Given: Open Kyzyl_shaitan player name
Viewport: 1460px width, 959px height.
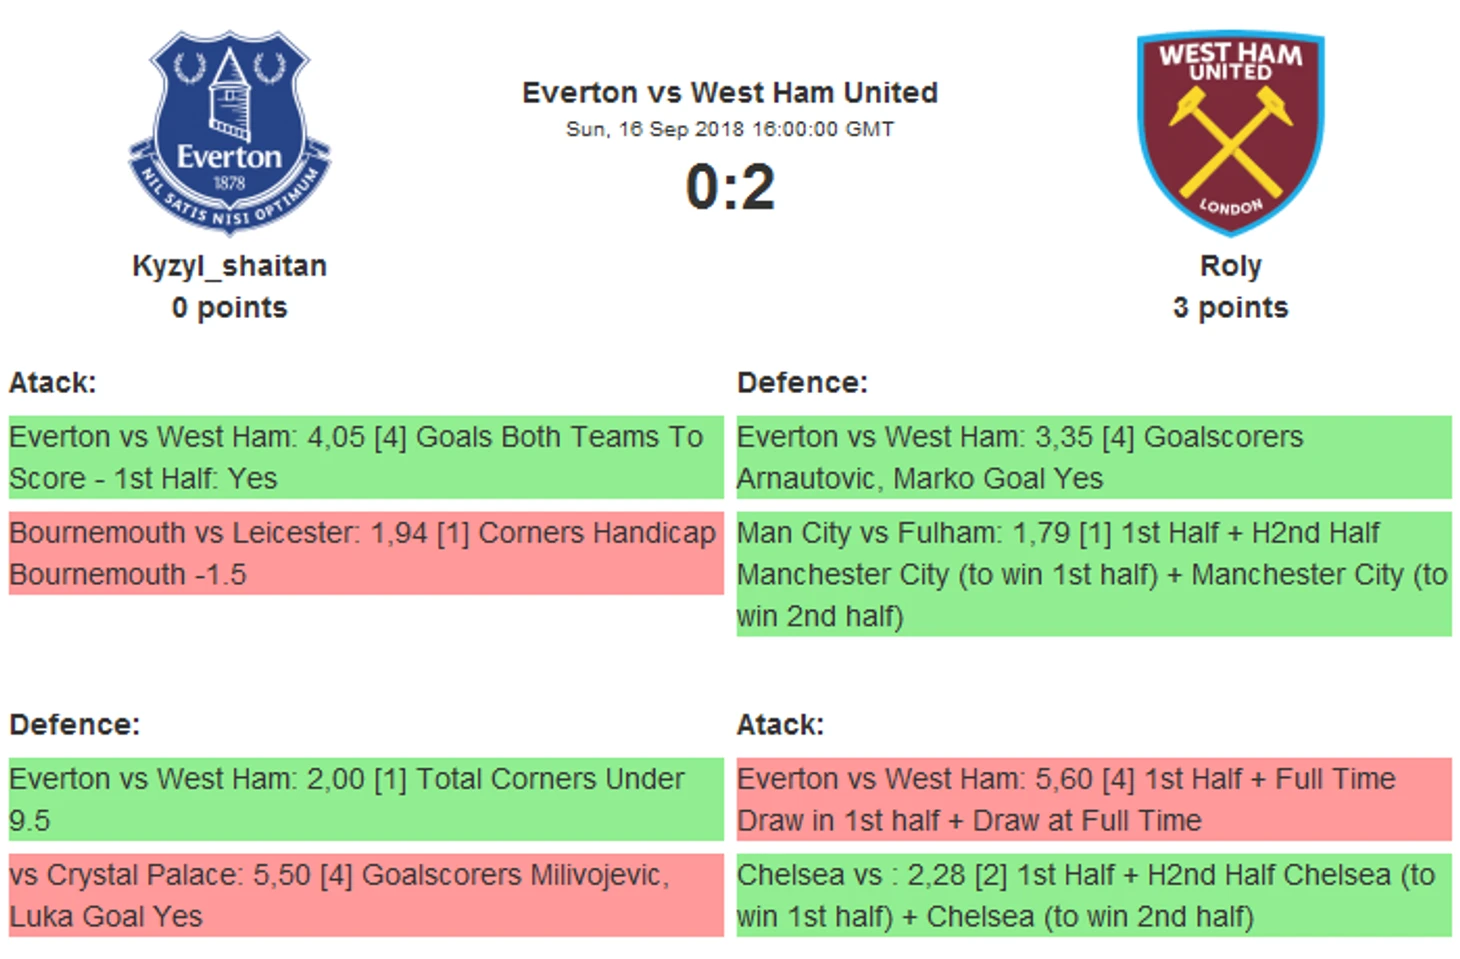Looking at the screenshot, I should 230,266.
